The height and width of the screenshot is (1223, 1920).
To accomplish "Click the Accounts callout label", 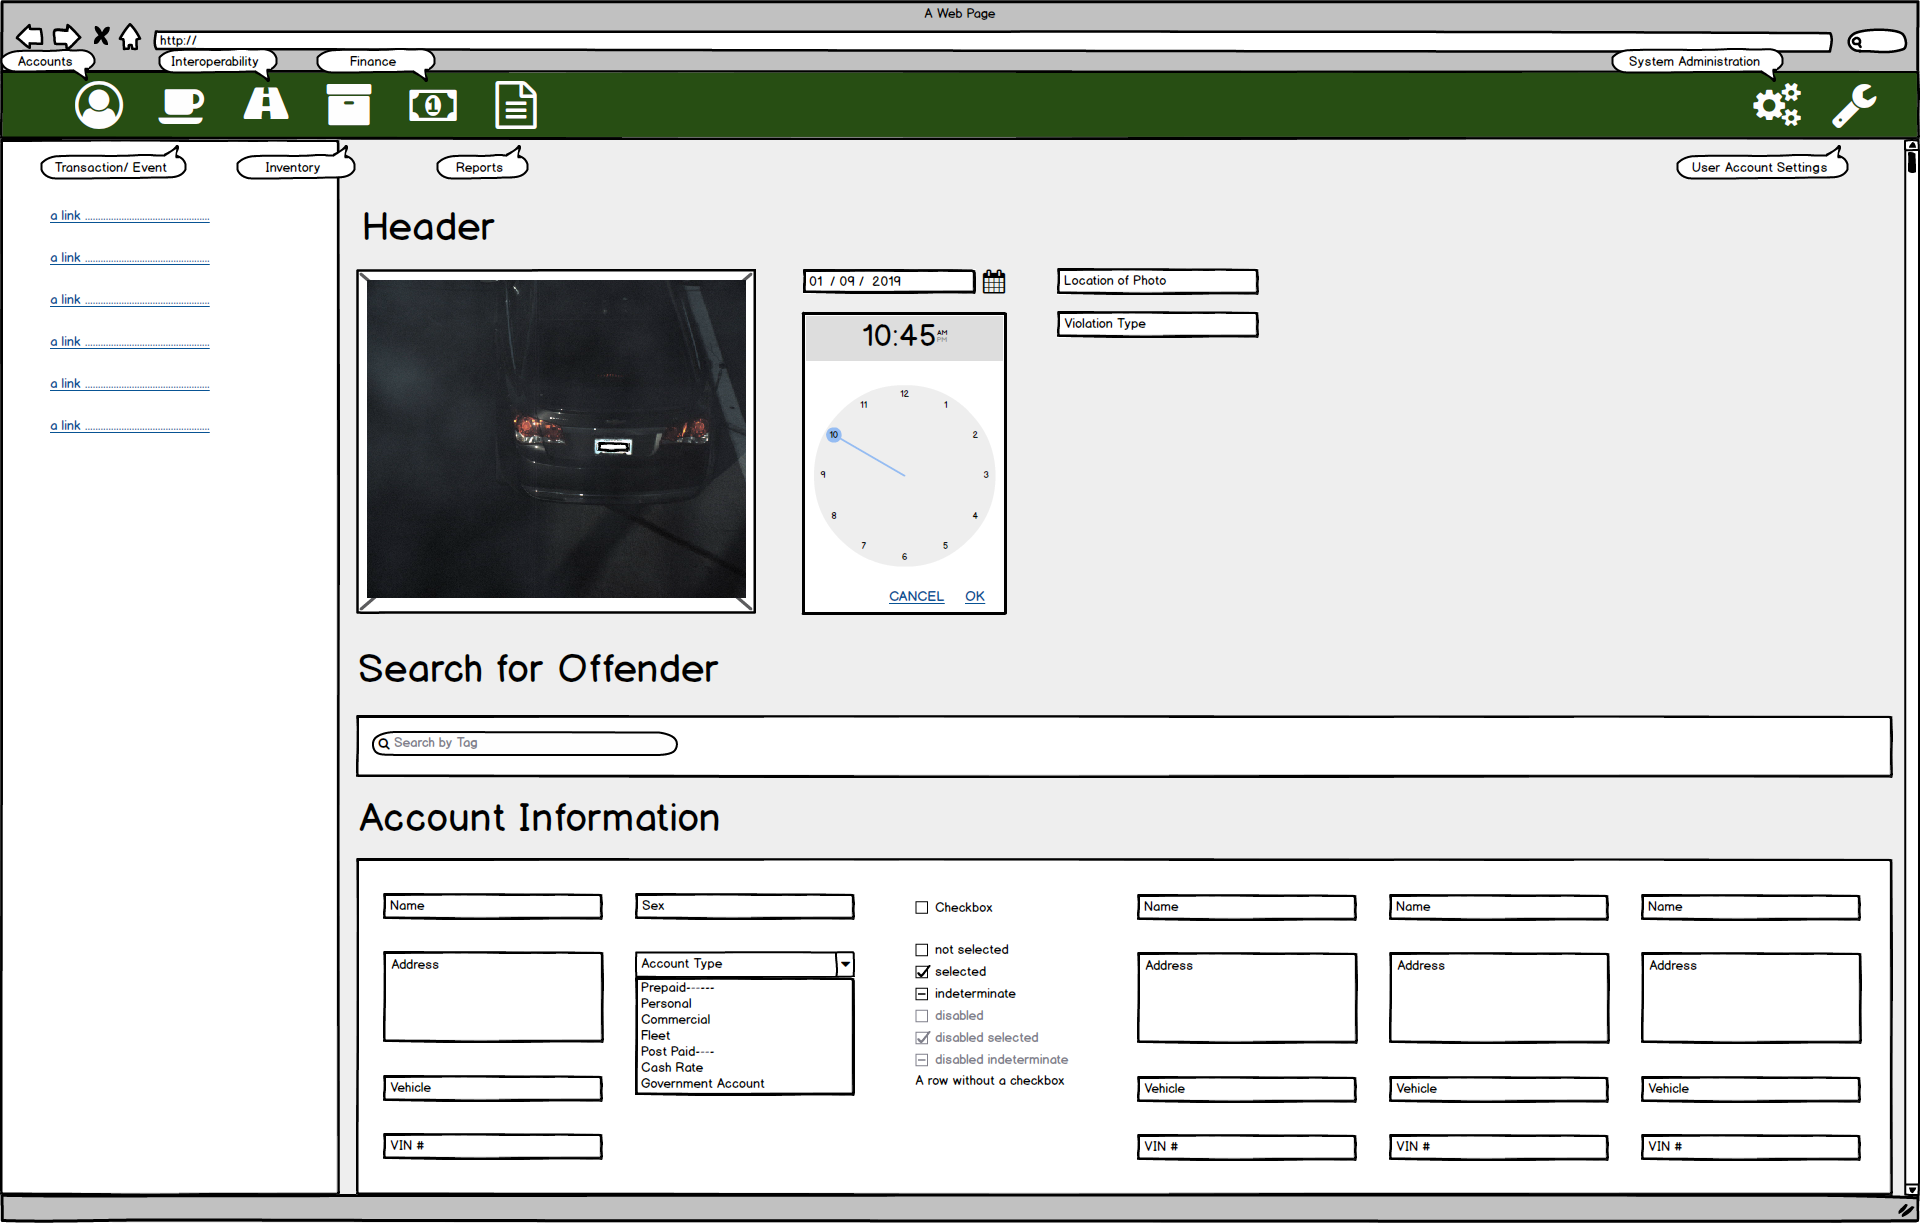I will click(x=46, y=61).
